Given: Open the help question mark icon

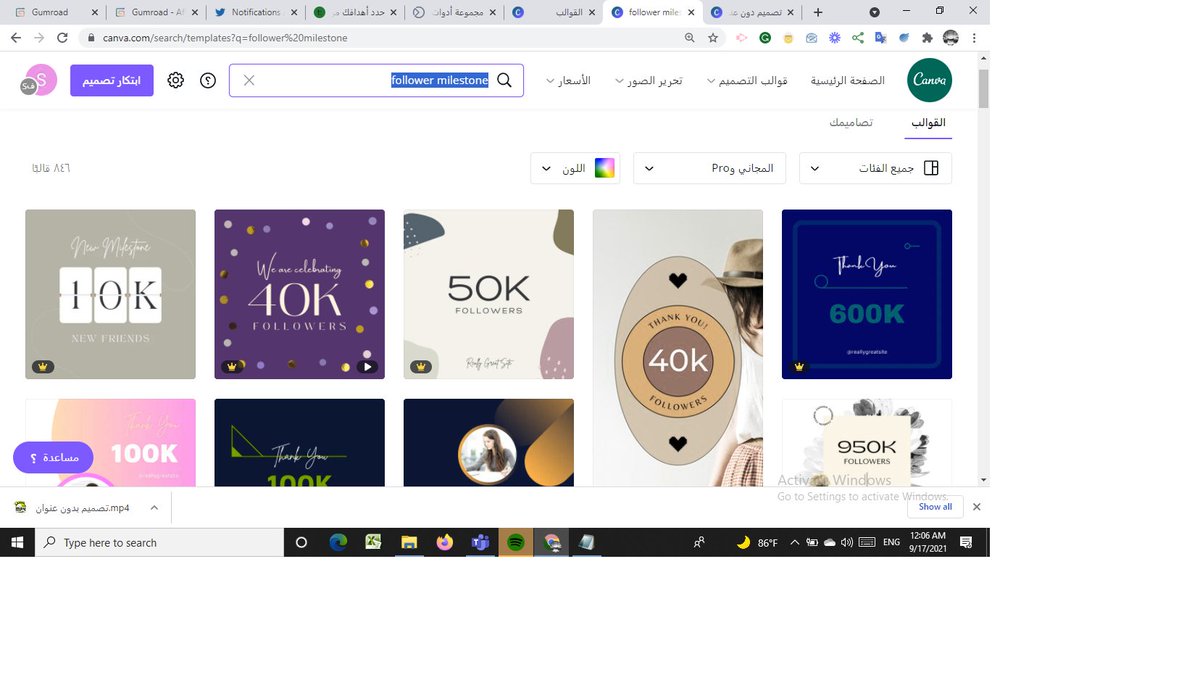Looking at the screenshot, I should 208,80.
